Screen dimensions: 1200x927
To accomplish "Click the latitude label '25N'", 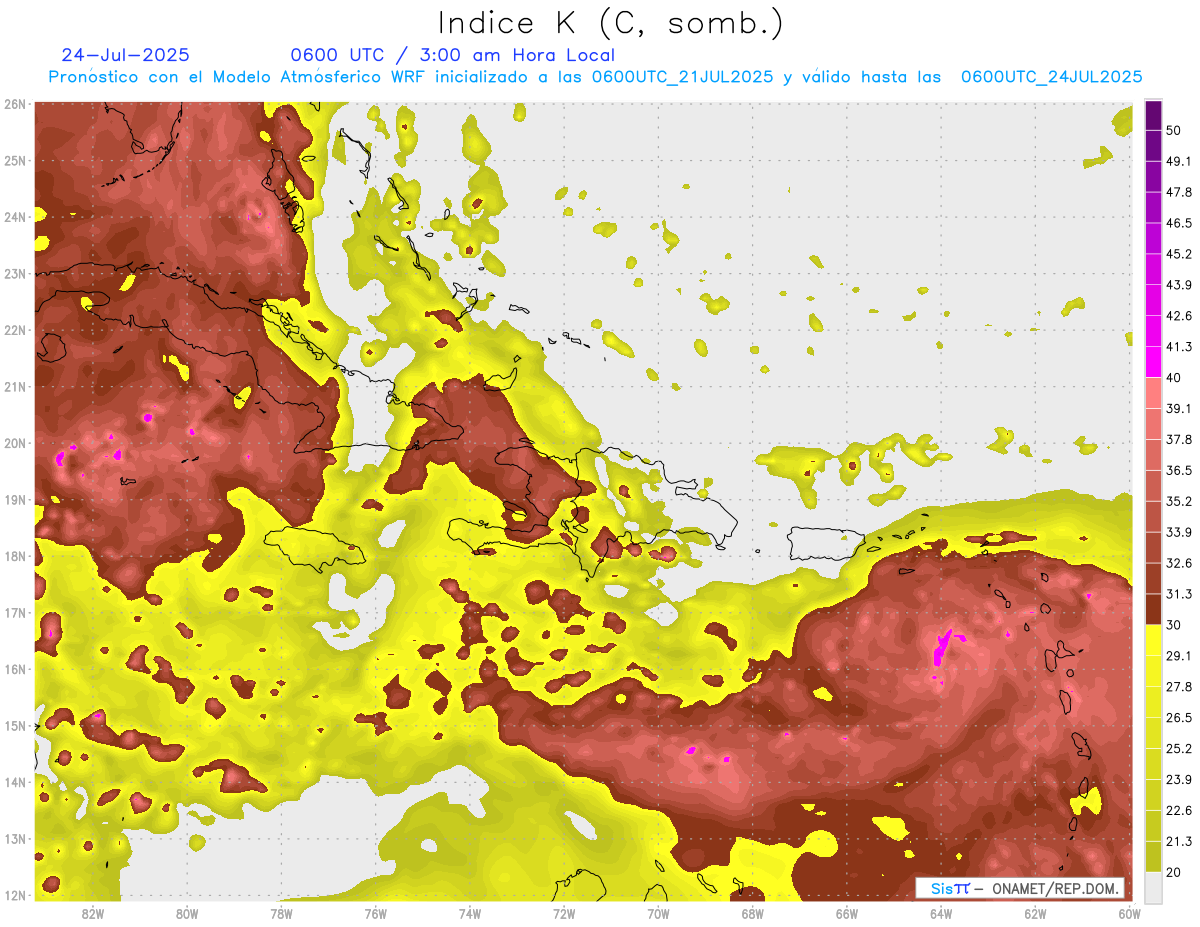I will coord(15,161).
